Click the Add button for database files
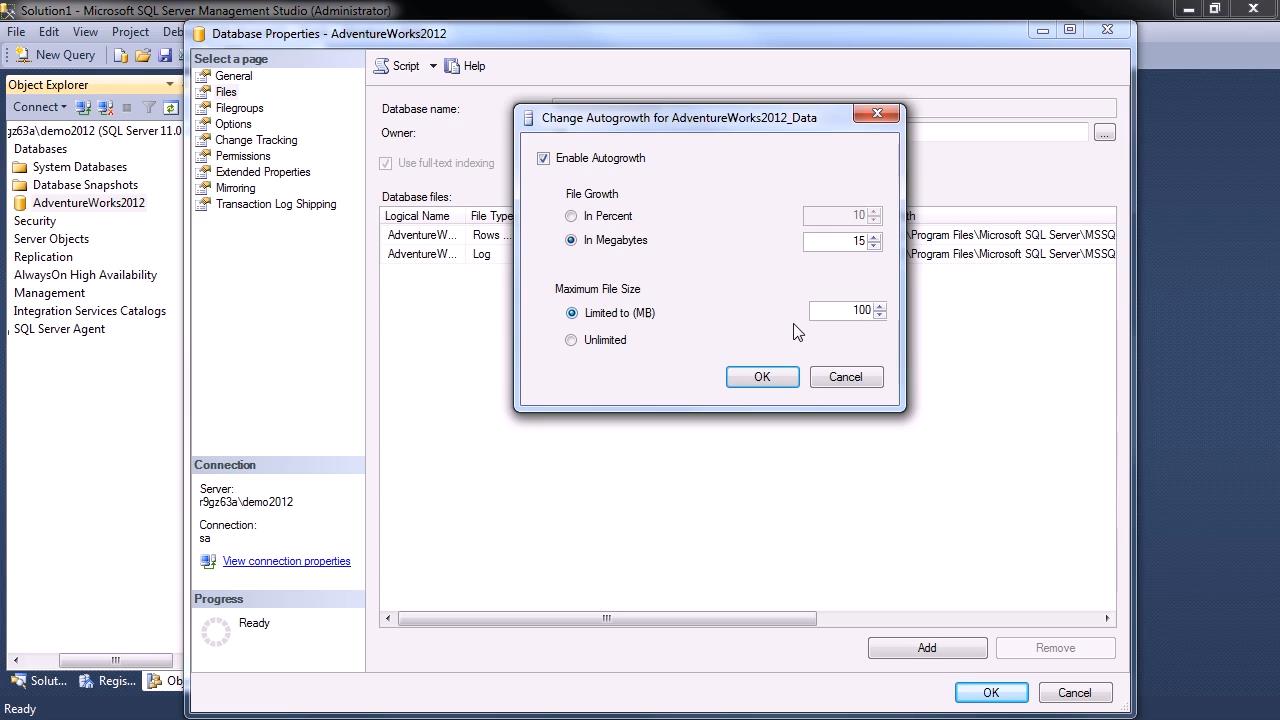Viewport: 1280px width, 720px height. [x=927, y=648]
